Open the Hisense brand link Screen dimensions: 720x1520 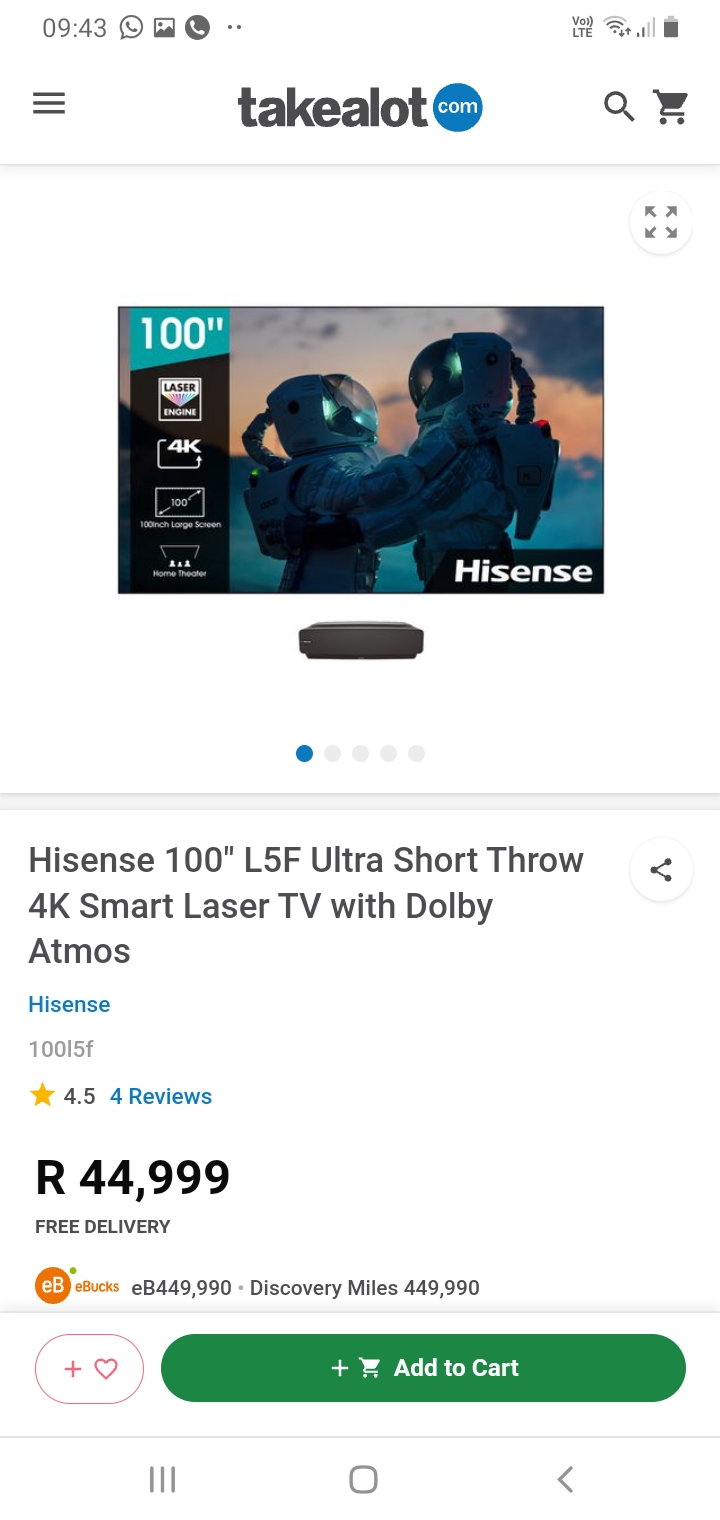point(69,1004)
